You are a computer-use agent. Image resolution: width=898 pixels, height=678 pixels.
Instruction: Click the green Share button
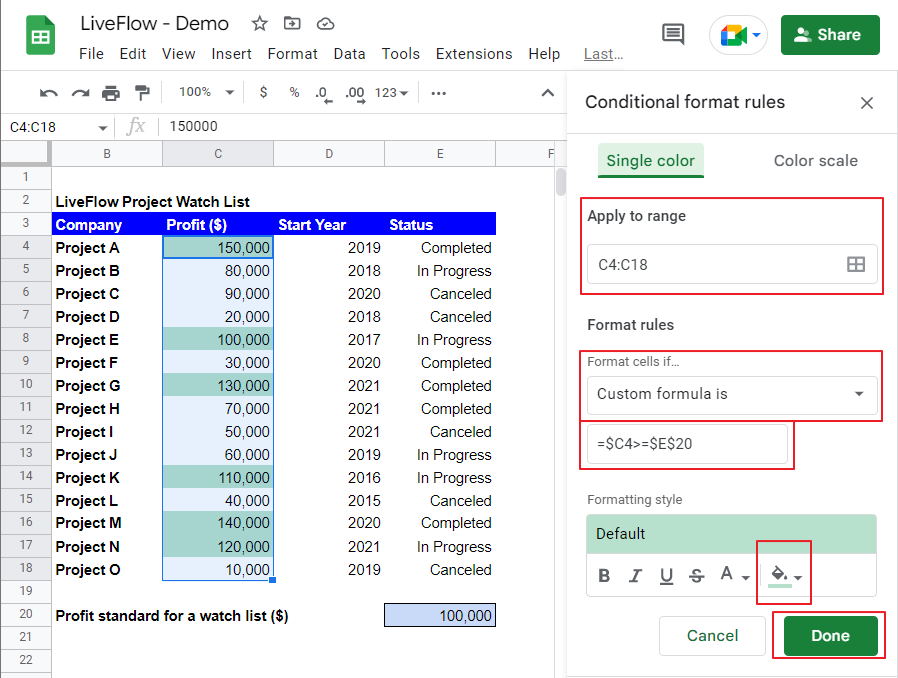[x=830, y=35]
